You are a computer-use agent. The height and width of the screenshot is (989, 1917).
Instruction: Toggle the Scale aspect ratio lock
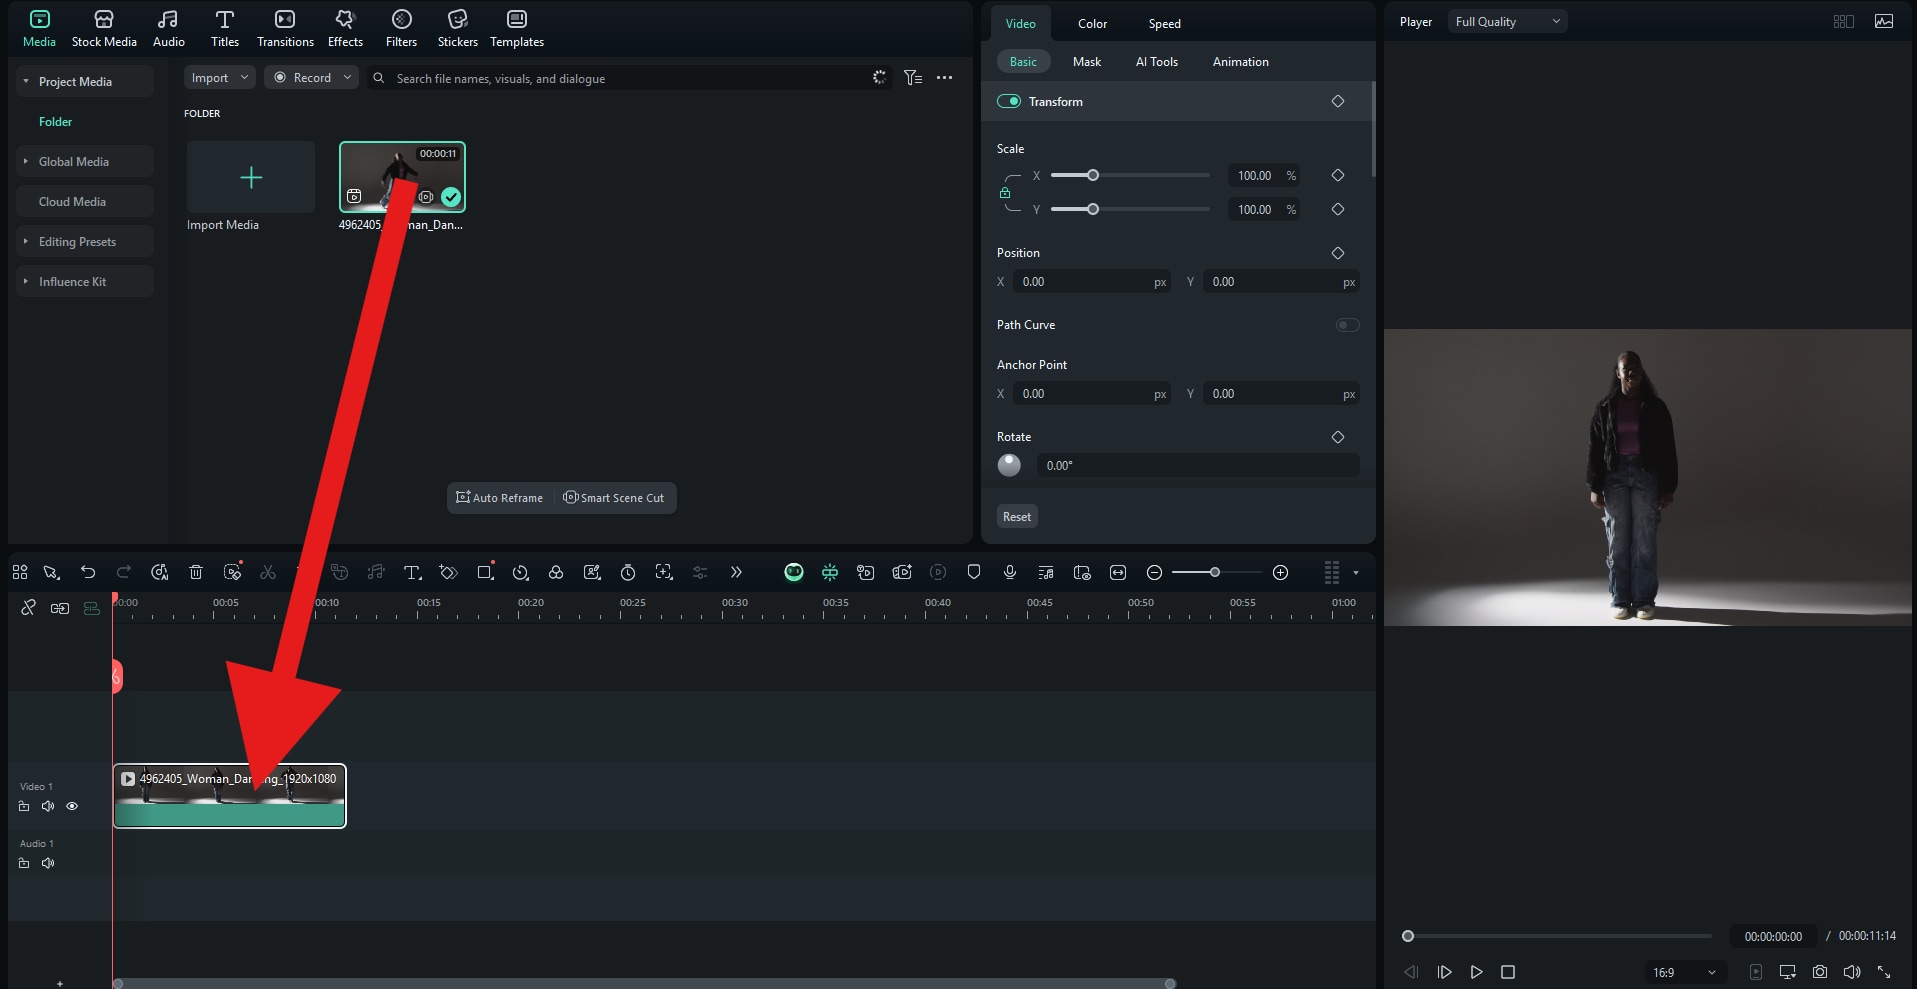coord(1005,193)
